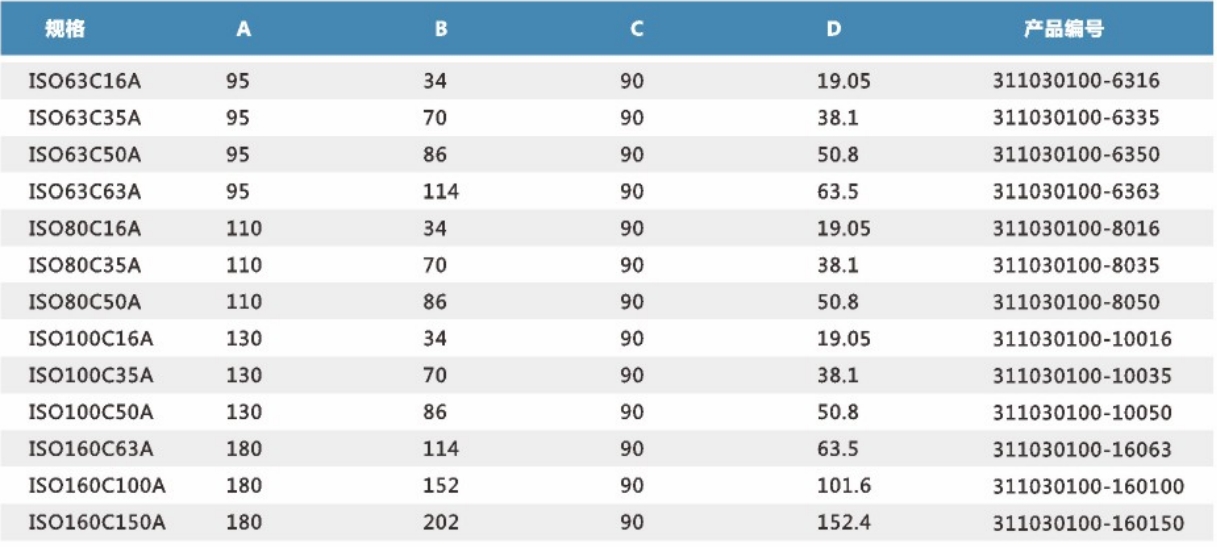The height and width of the screenshot is (547, 1217).
Task: Click the 152.4 value in column D
Action: tap(843, 524)
